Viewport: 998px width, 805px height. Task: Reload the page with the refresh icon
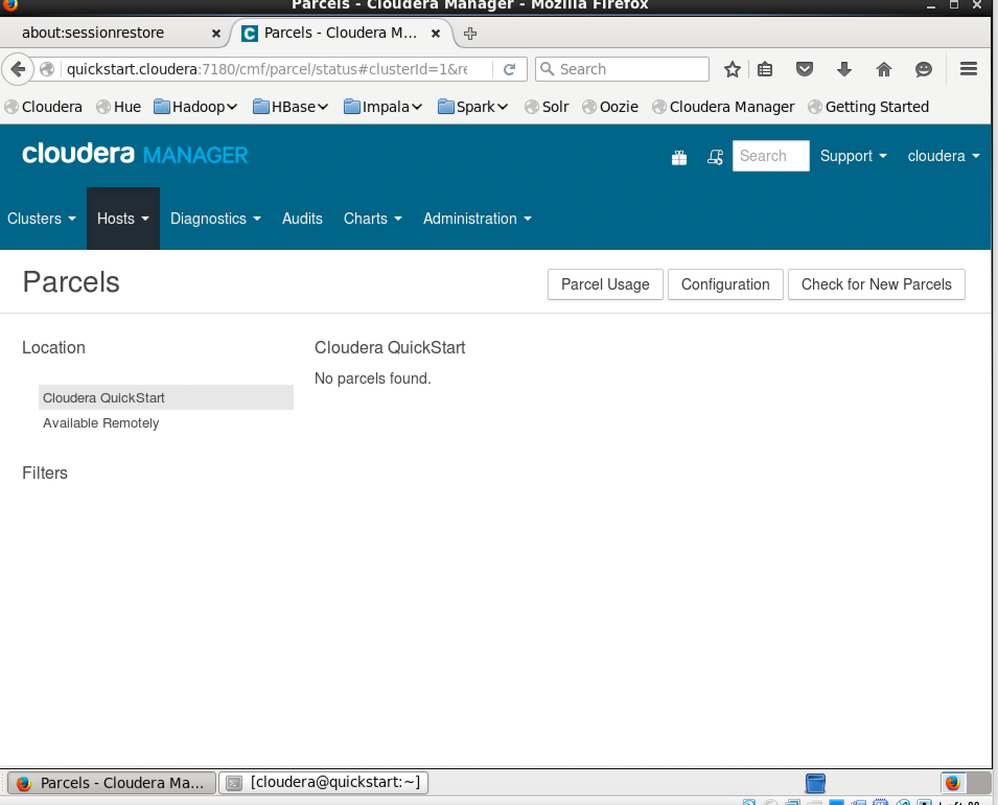click(509, 69)
